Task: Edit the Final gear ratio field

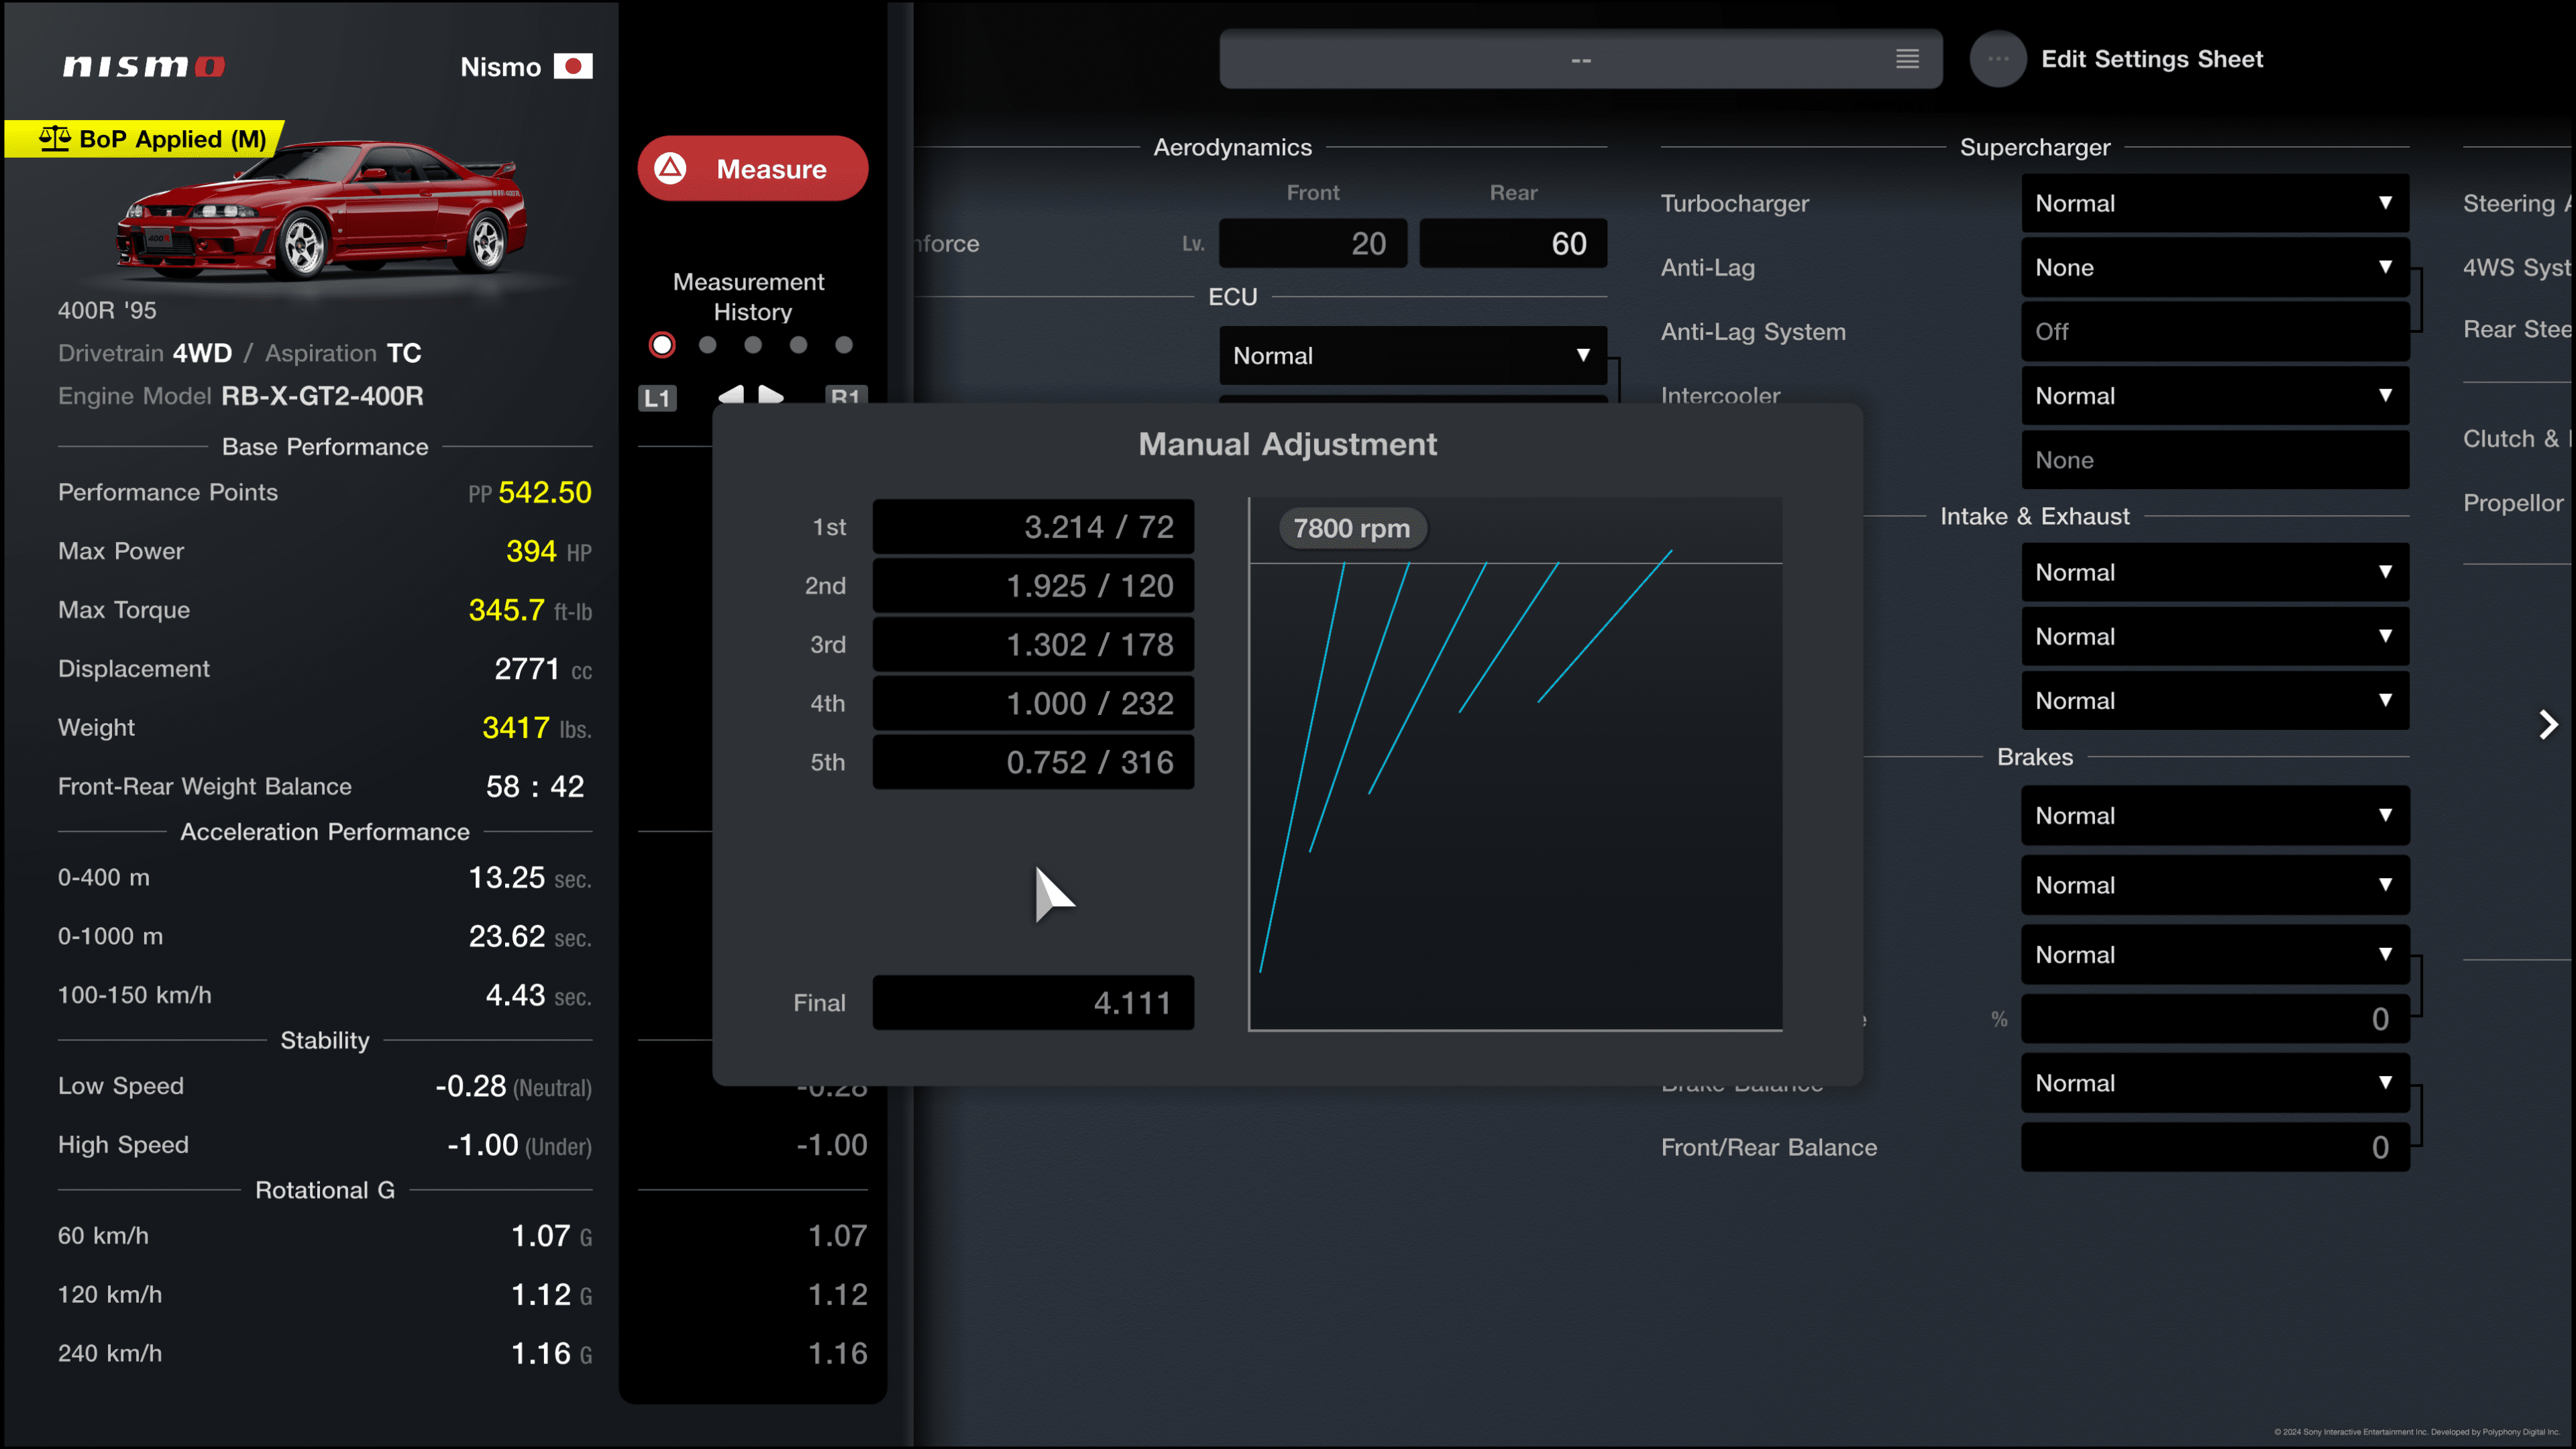Action: (x=1033, y=1002)
